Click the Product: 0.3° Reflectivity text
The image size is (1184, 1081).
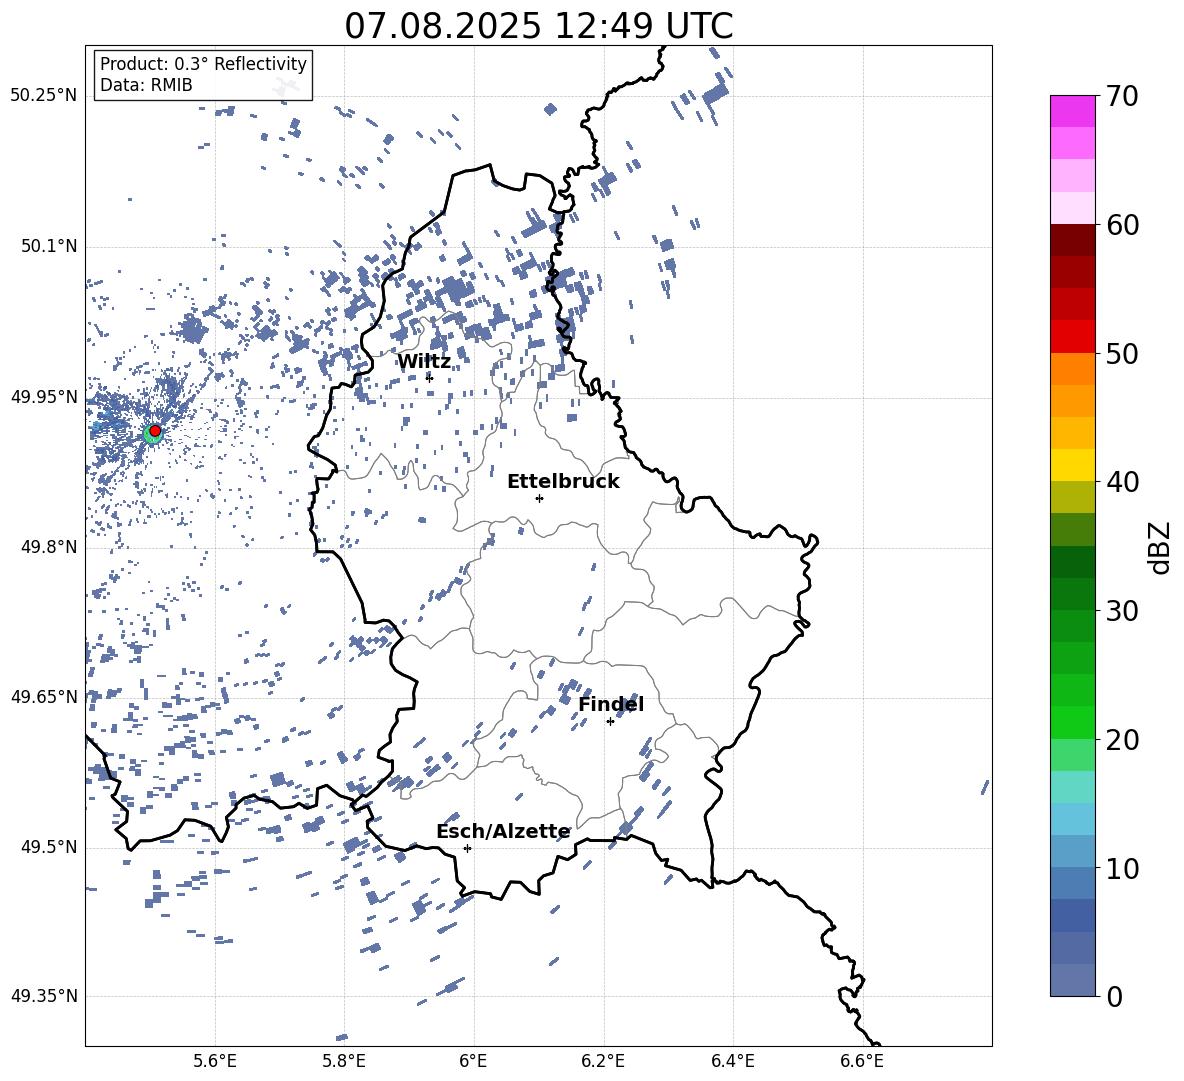pos(203,63)
